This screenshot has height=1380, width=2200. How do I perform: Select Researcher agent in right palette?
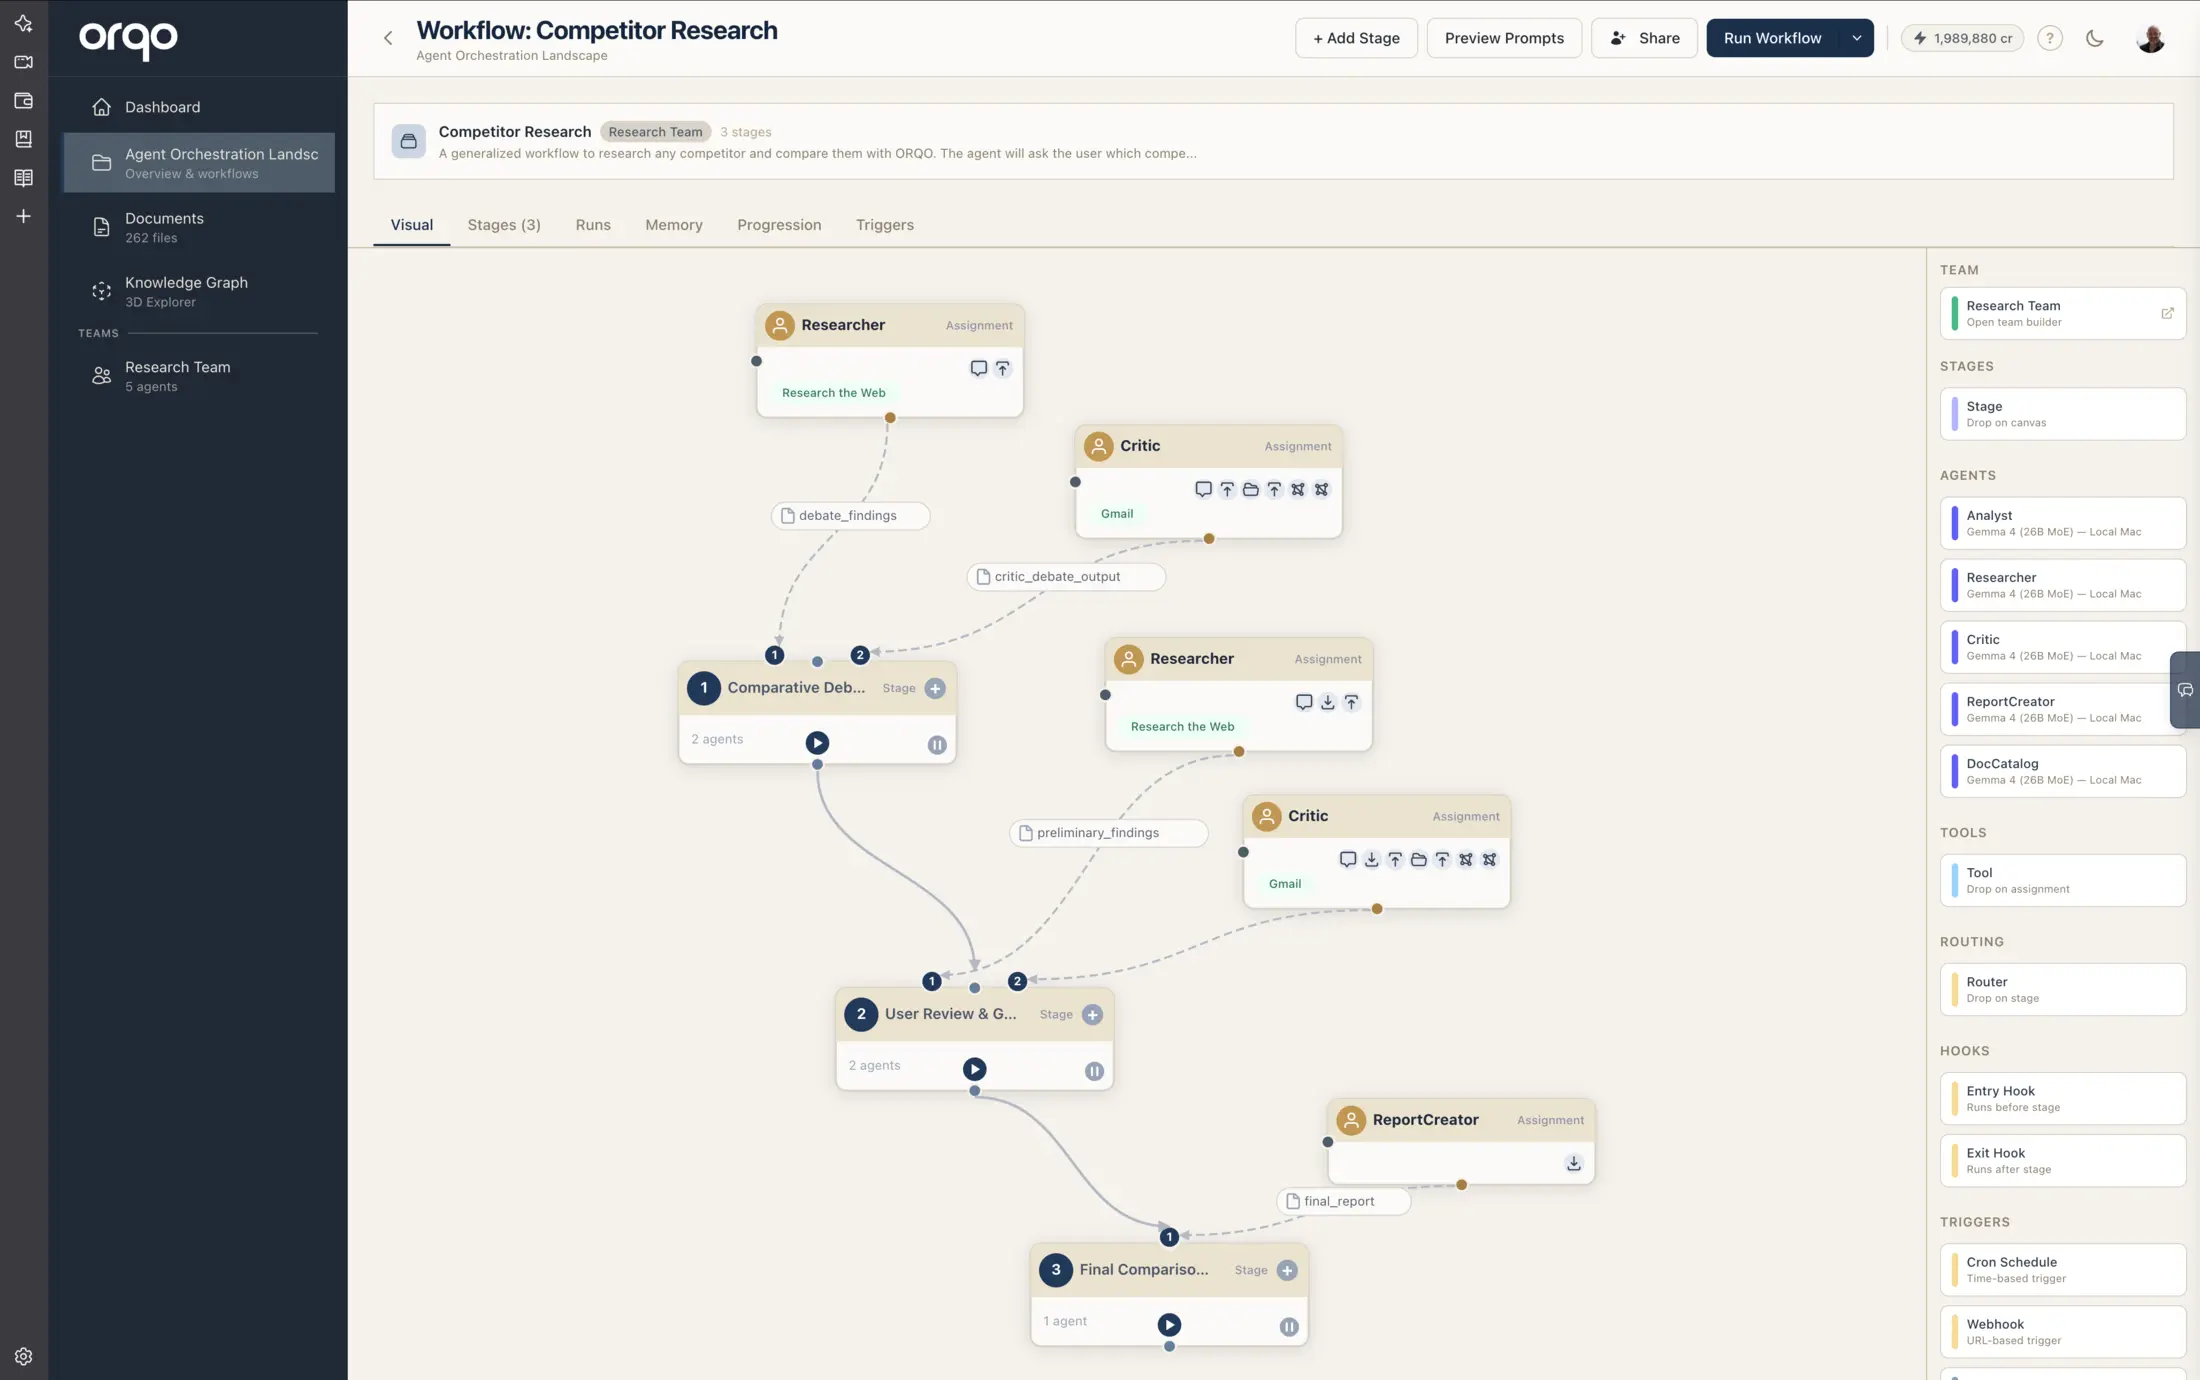(x=2062, y=585)
